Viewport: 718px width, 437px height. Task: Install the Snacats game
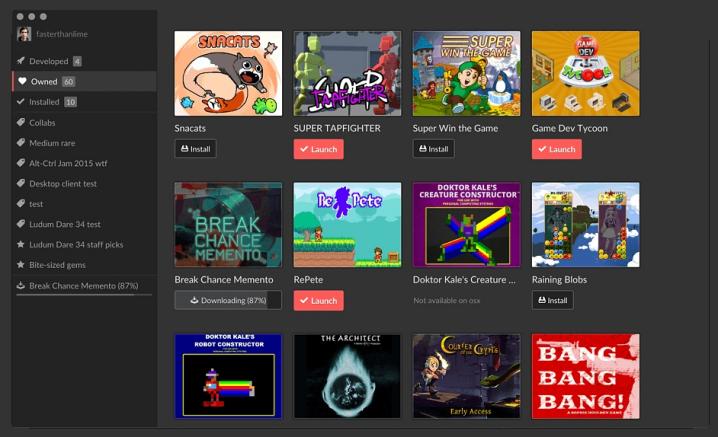tap(196, 149)
